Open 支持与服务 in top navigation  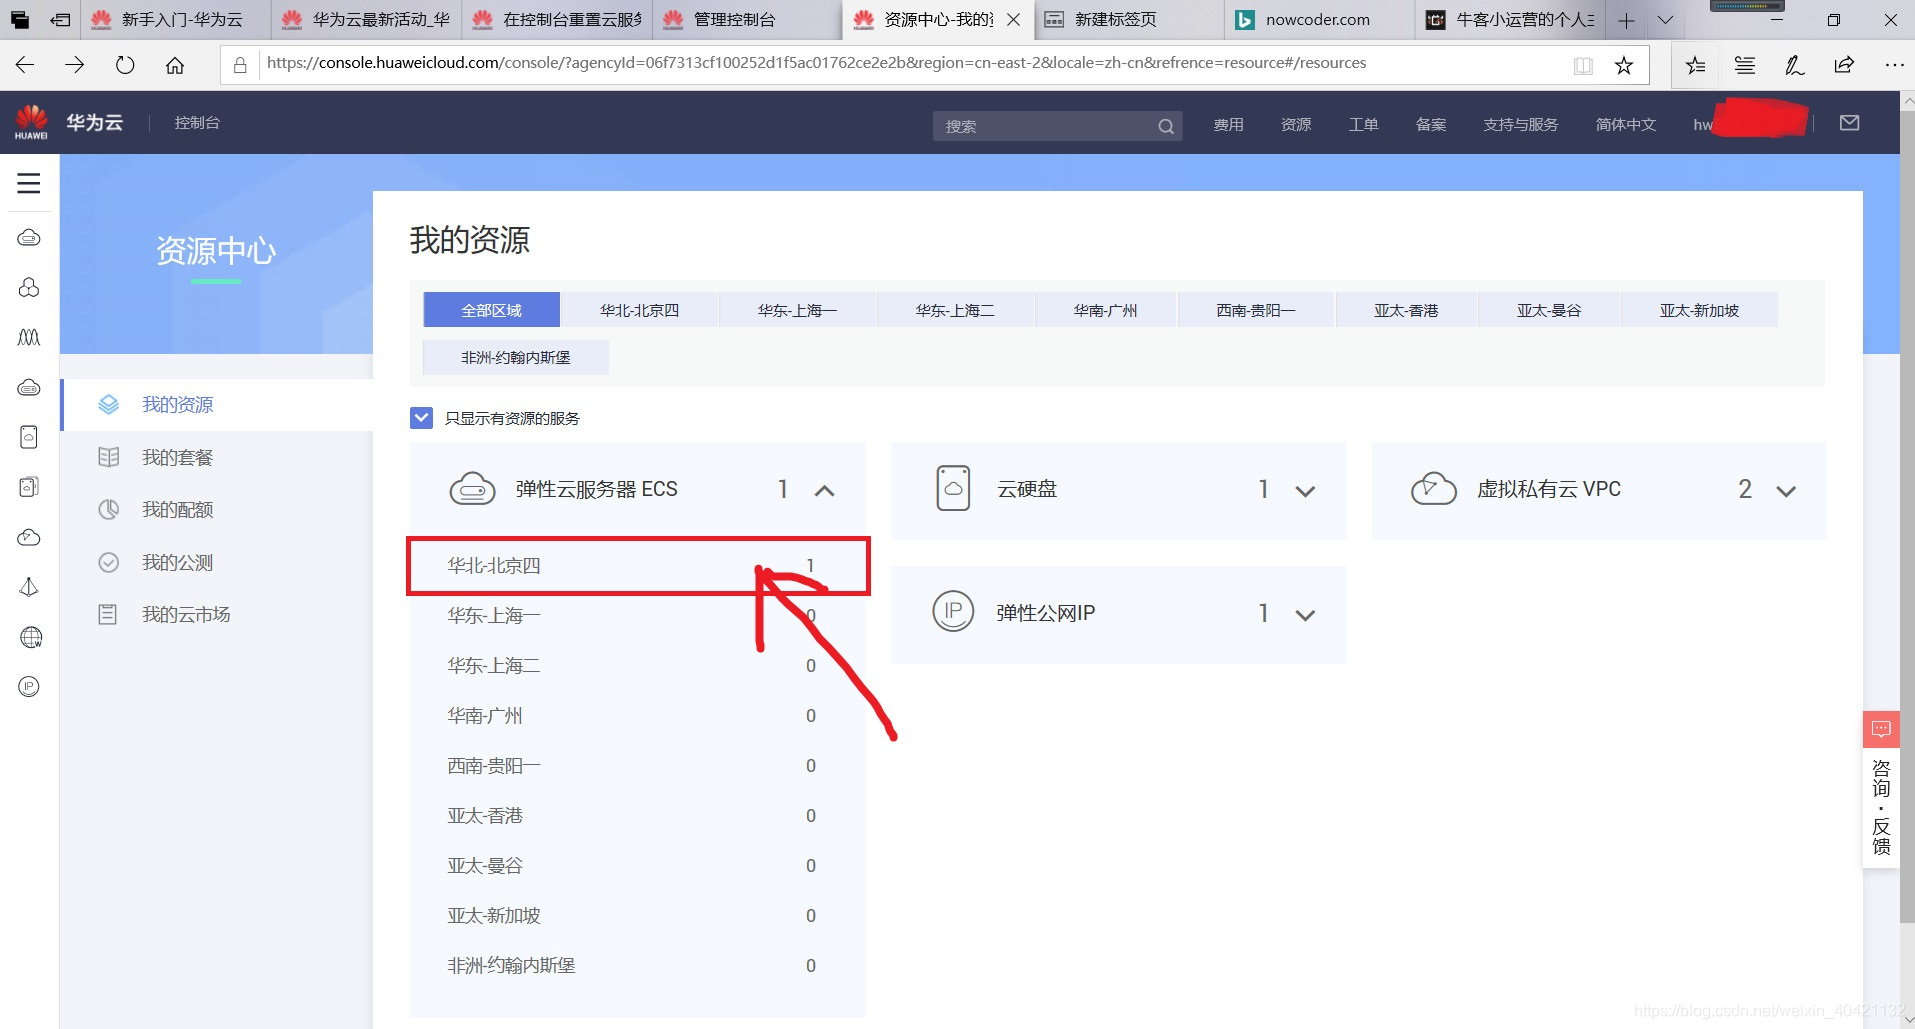click(x=1521, y=125)
